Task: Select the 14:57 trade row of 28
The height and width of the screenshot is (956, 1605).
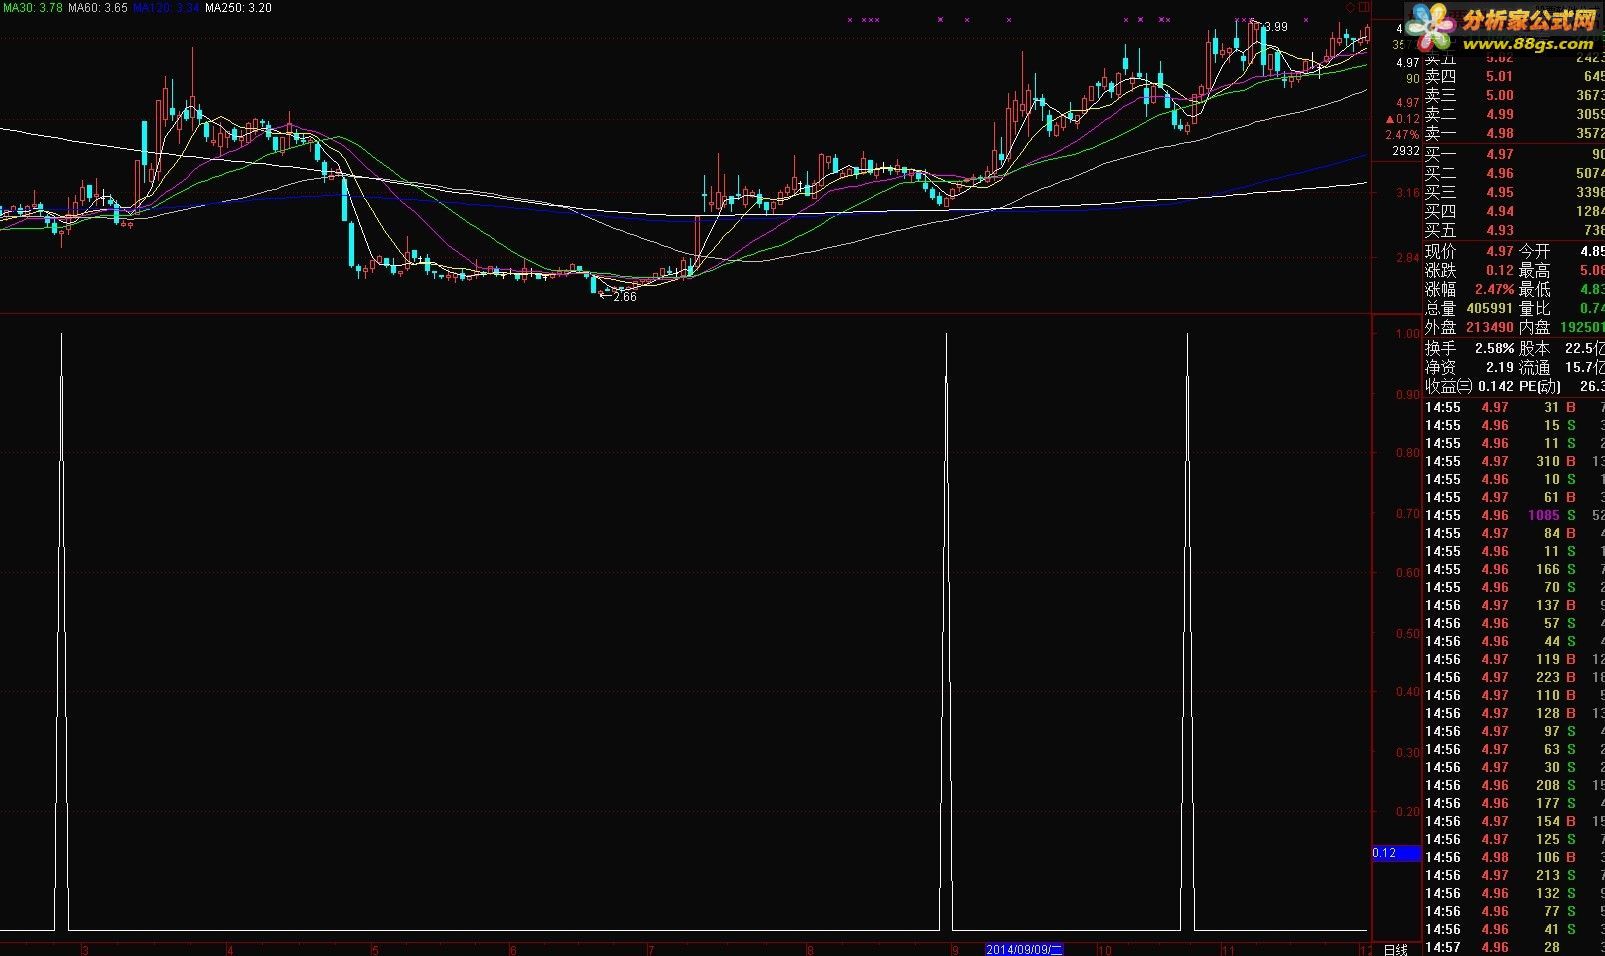Action: 1514,947
